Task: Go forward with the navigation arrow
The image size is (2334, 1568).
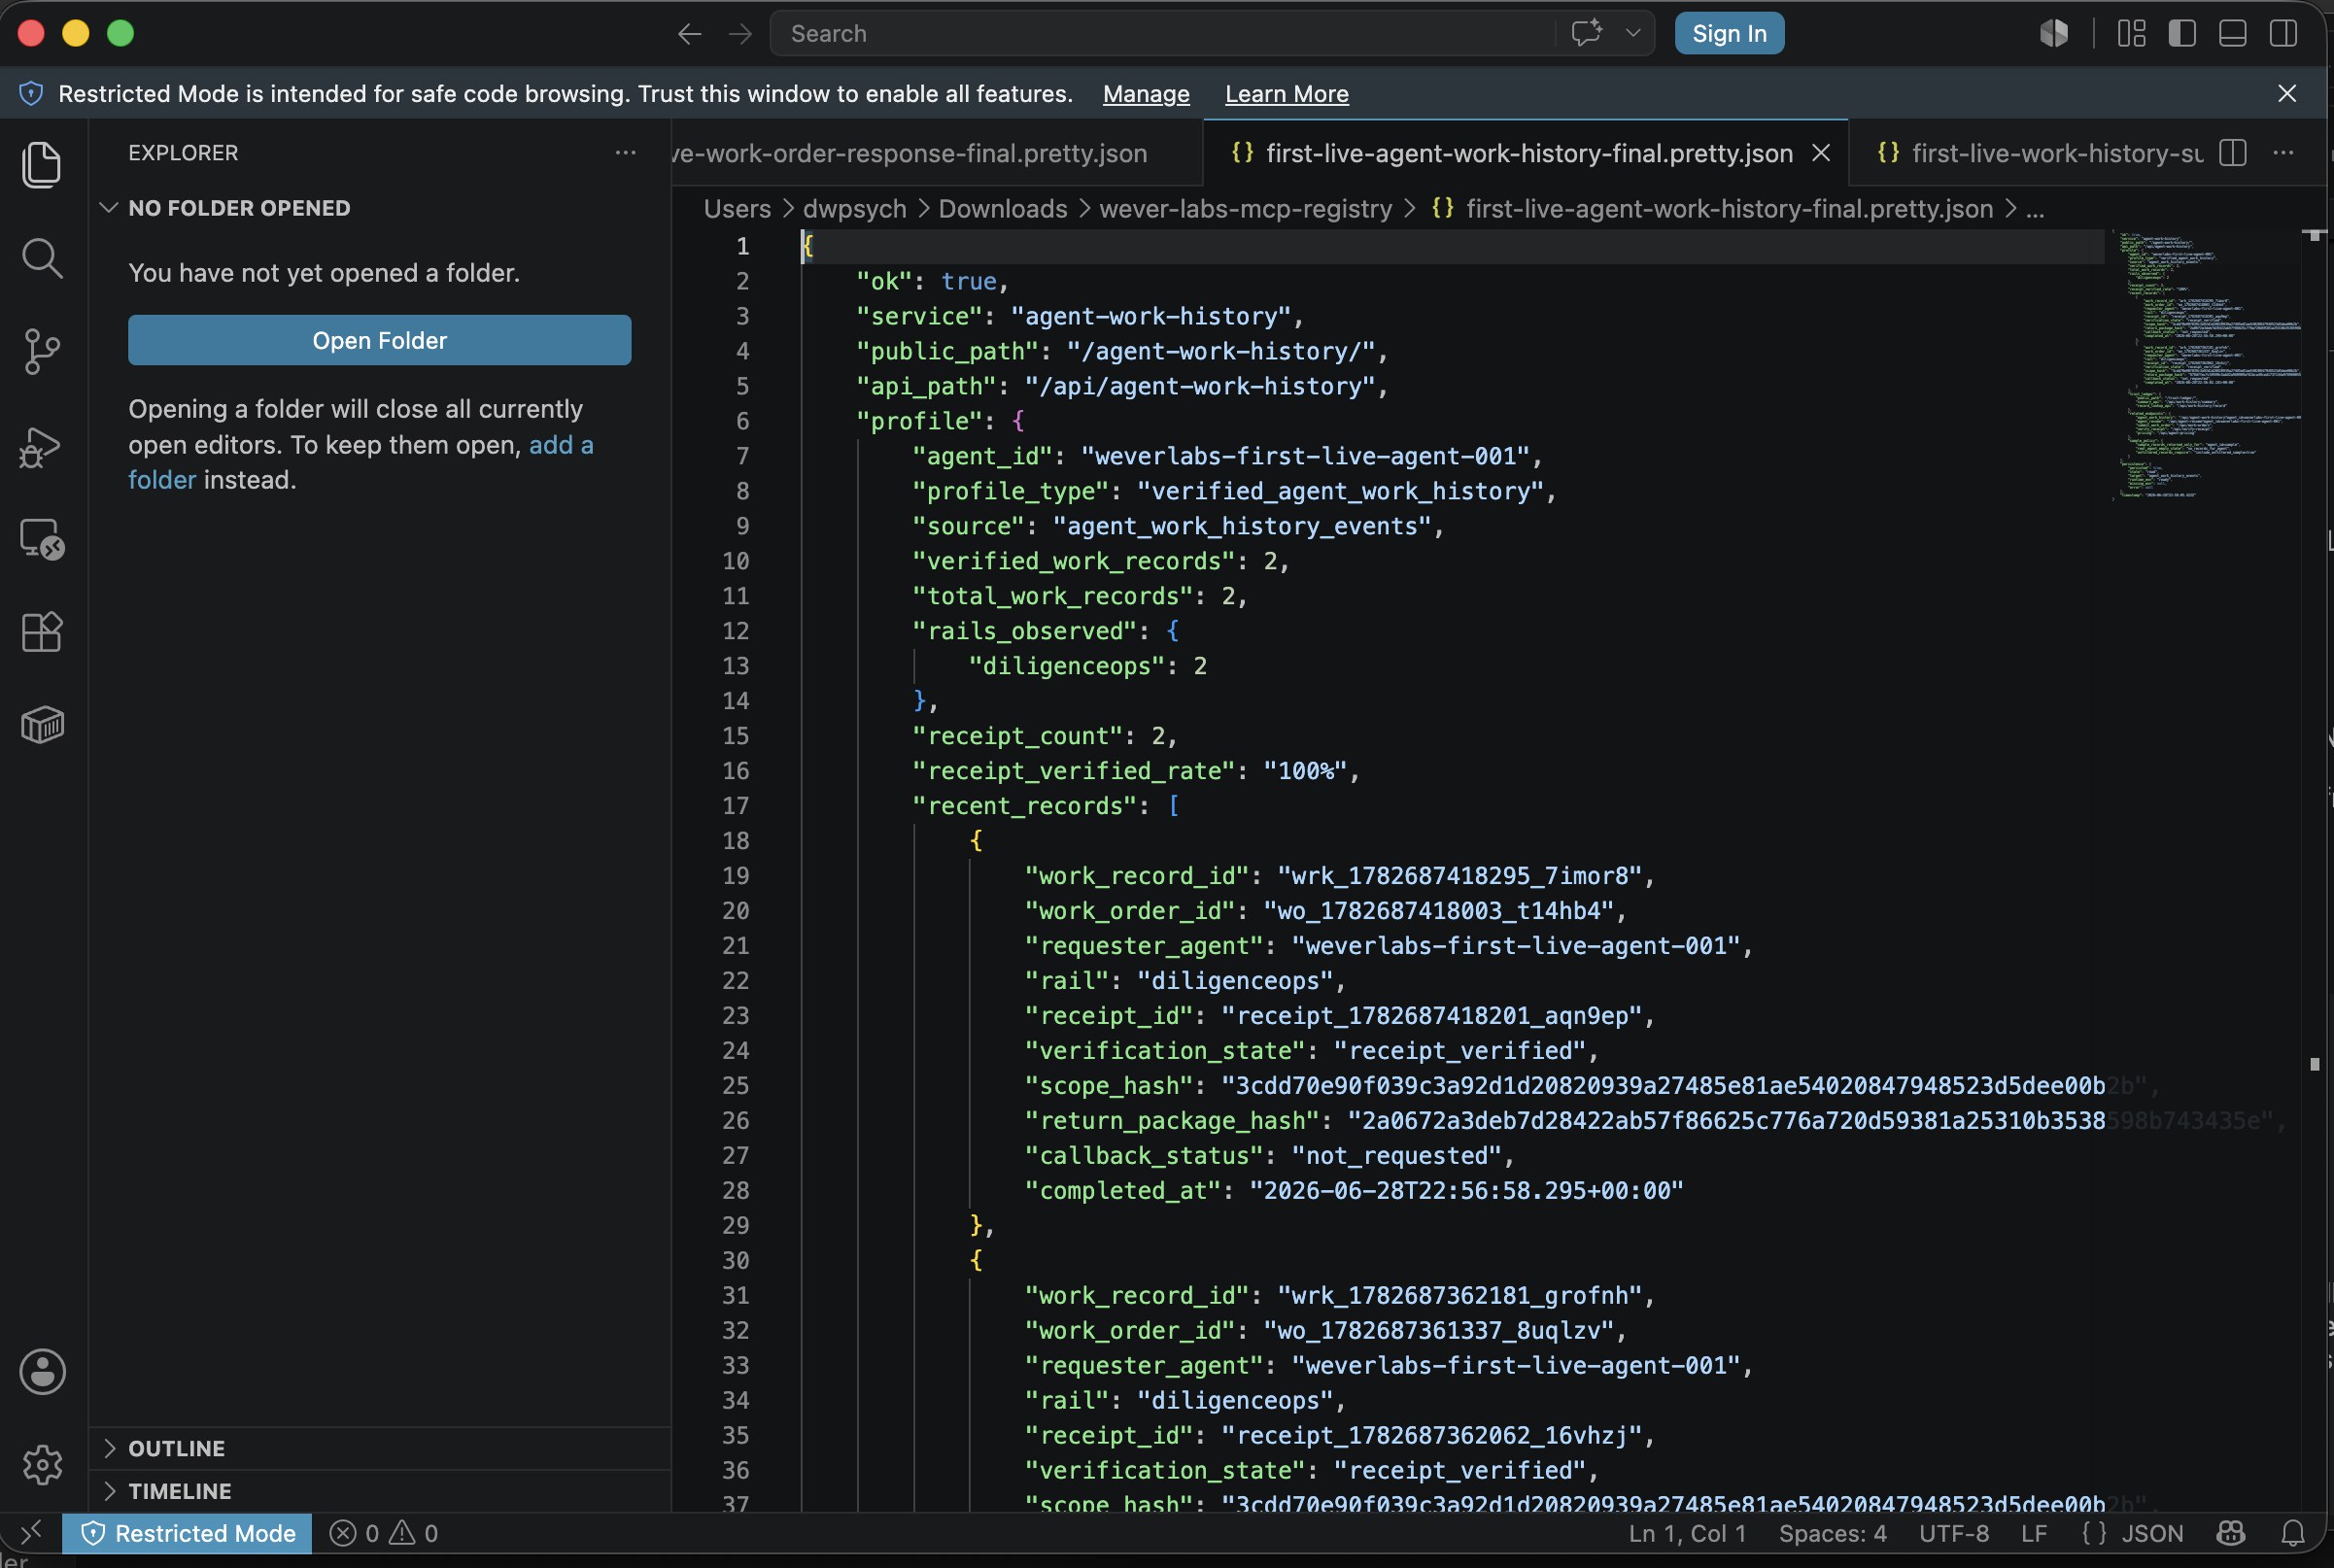Action: coord(740,34)
